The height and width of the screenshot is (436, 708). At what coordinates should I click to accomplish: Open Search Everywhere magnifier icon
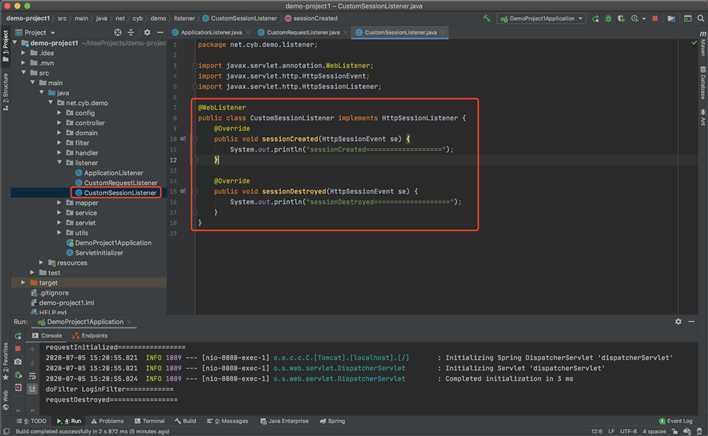pos(700,19)
